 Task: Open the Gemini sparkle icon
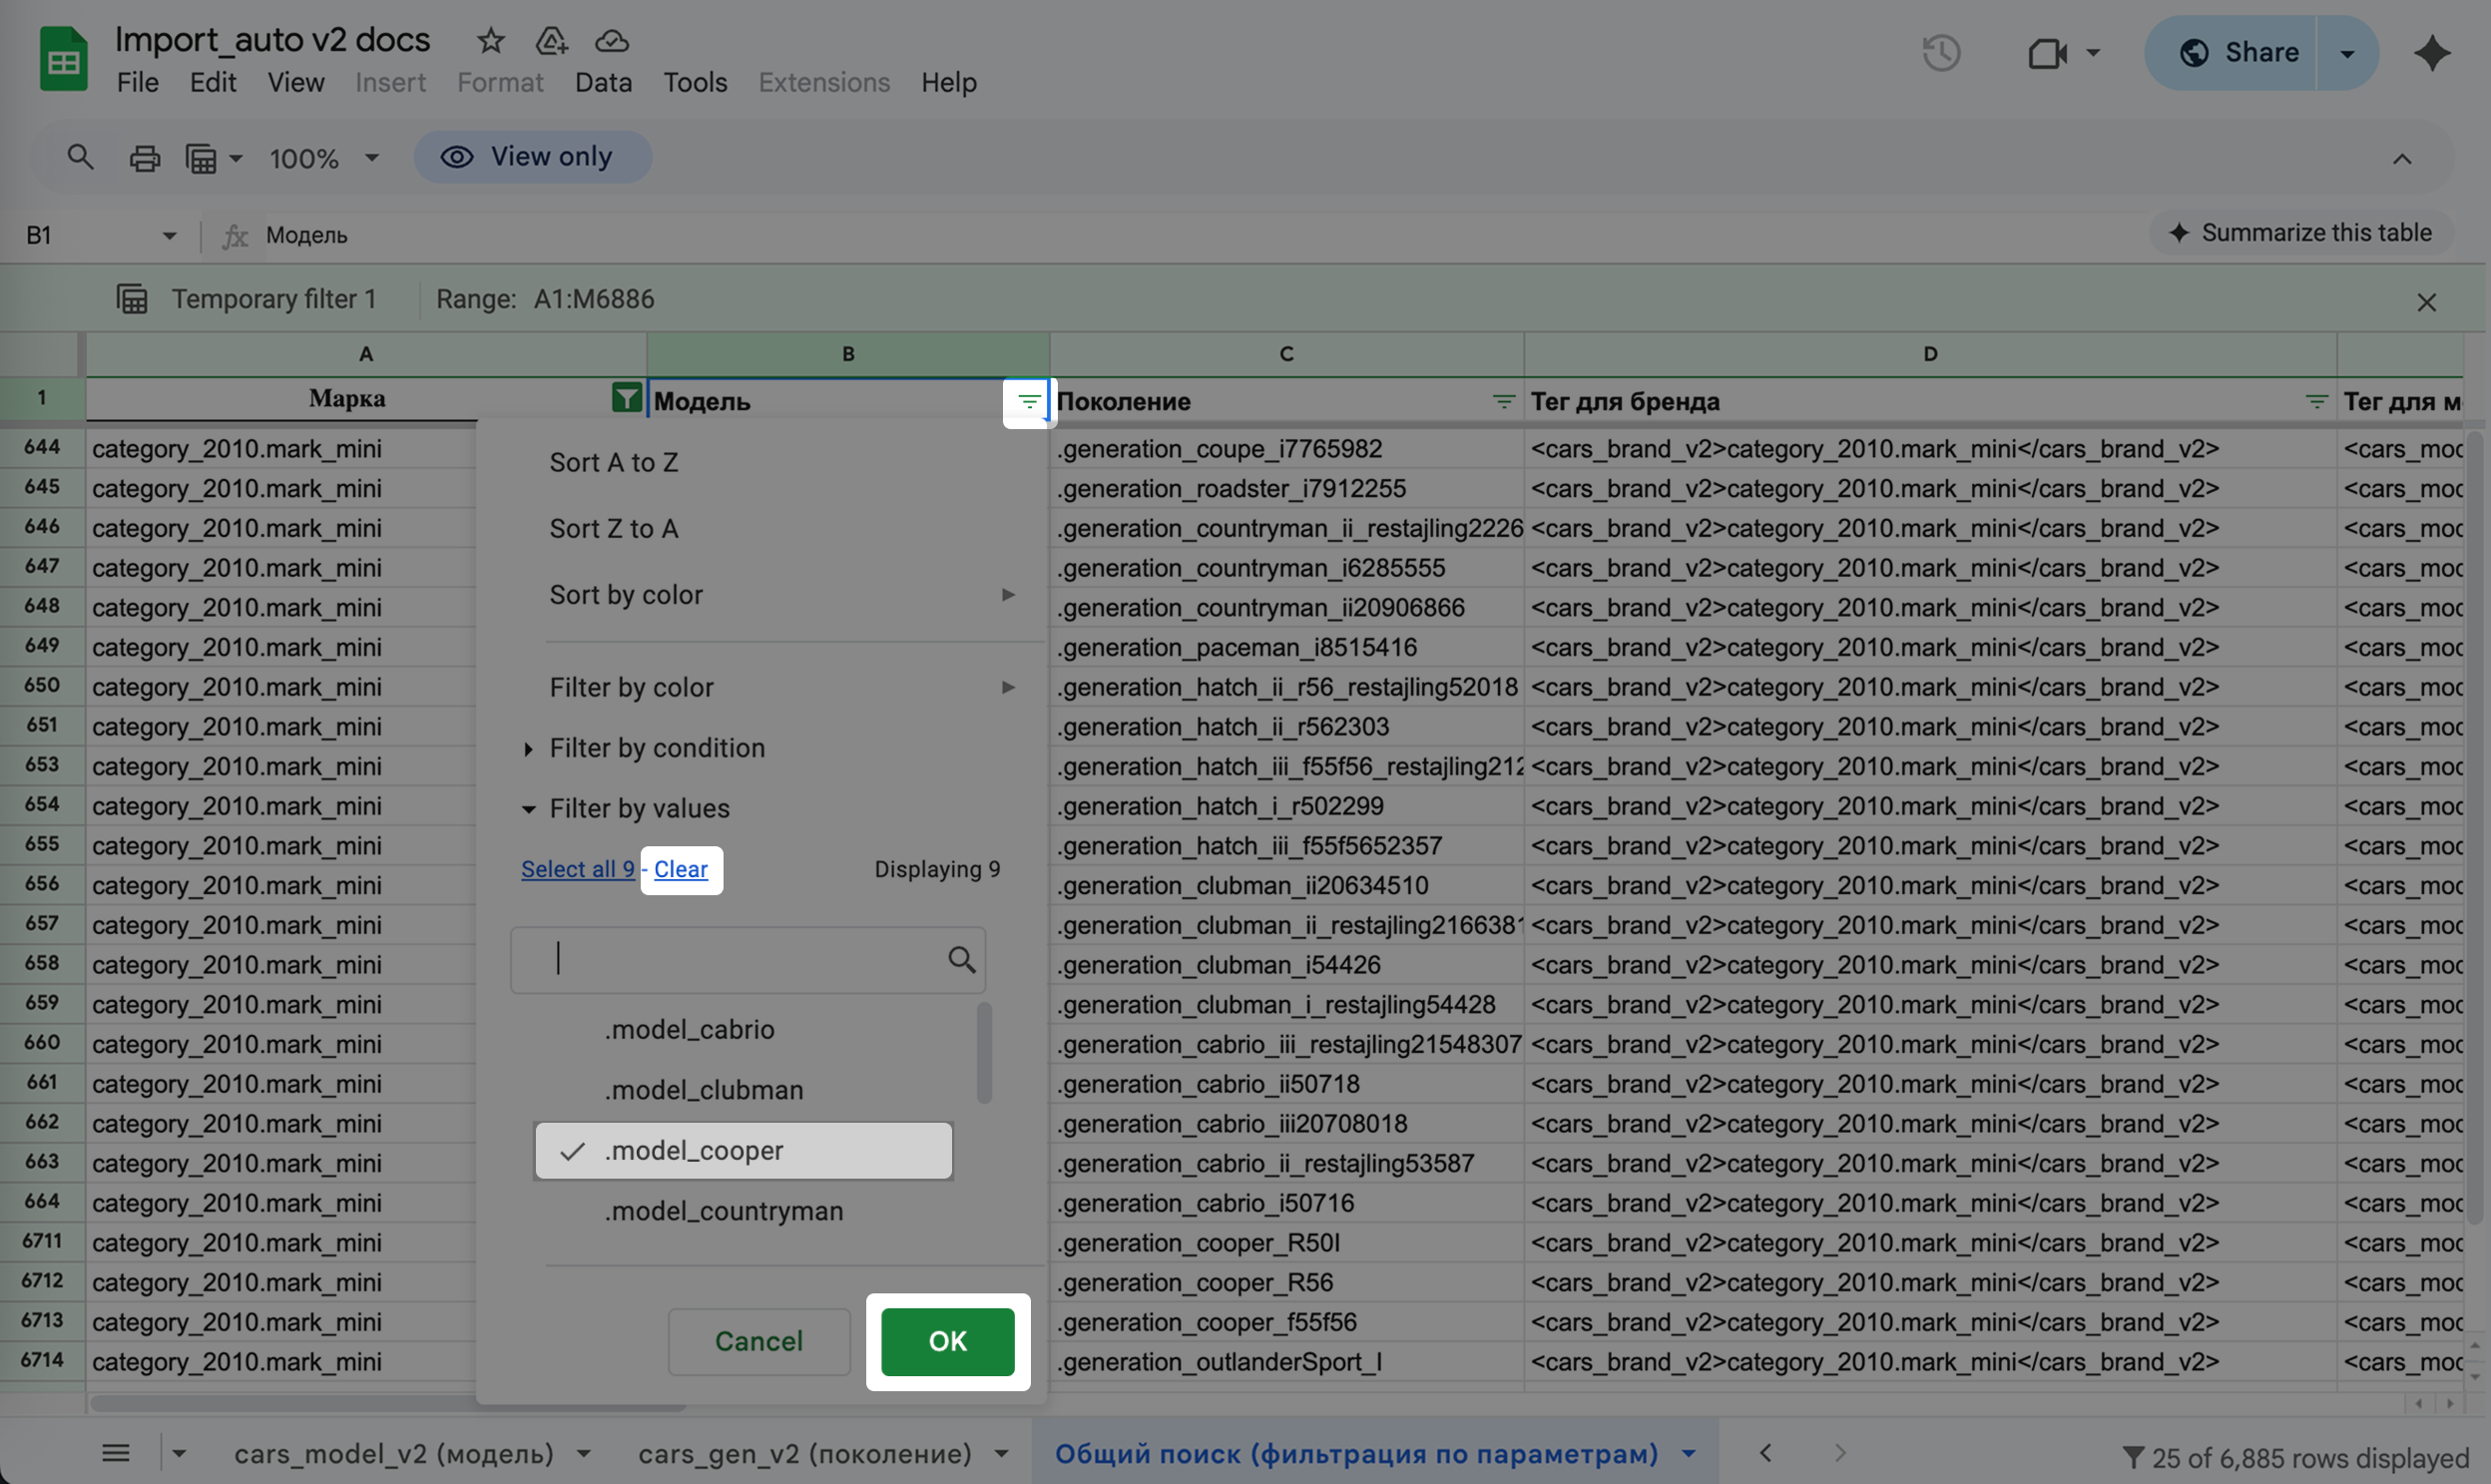pyautogui.click(x=2432, y=53)
